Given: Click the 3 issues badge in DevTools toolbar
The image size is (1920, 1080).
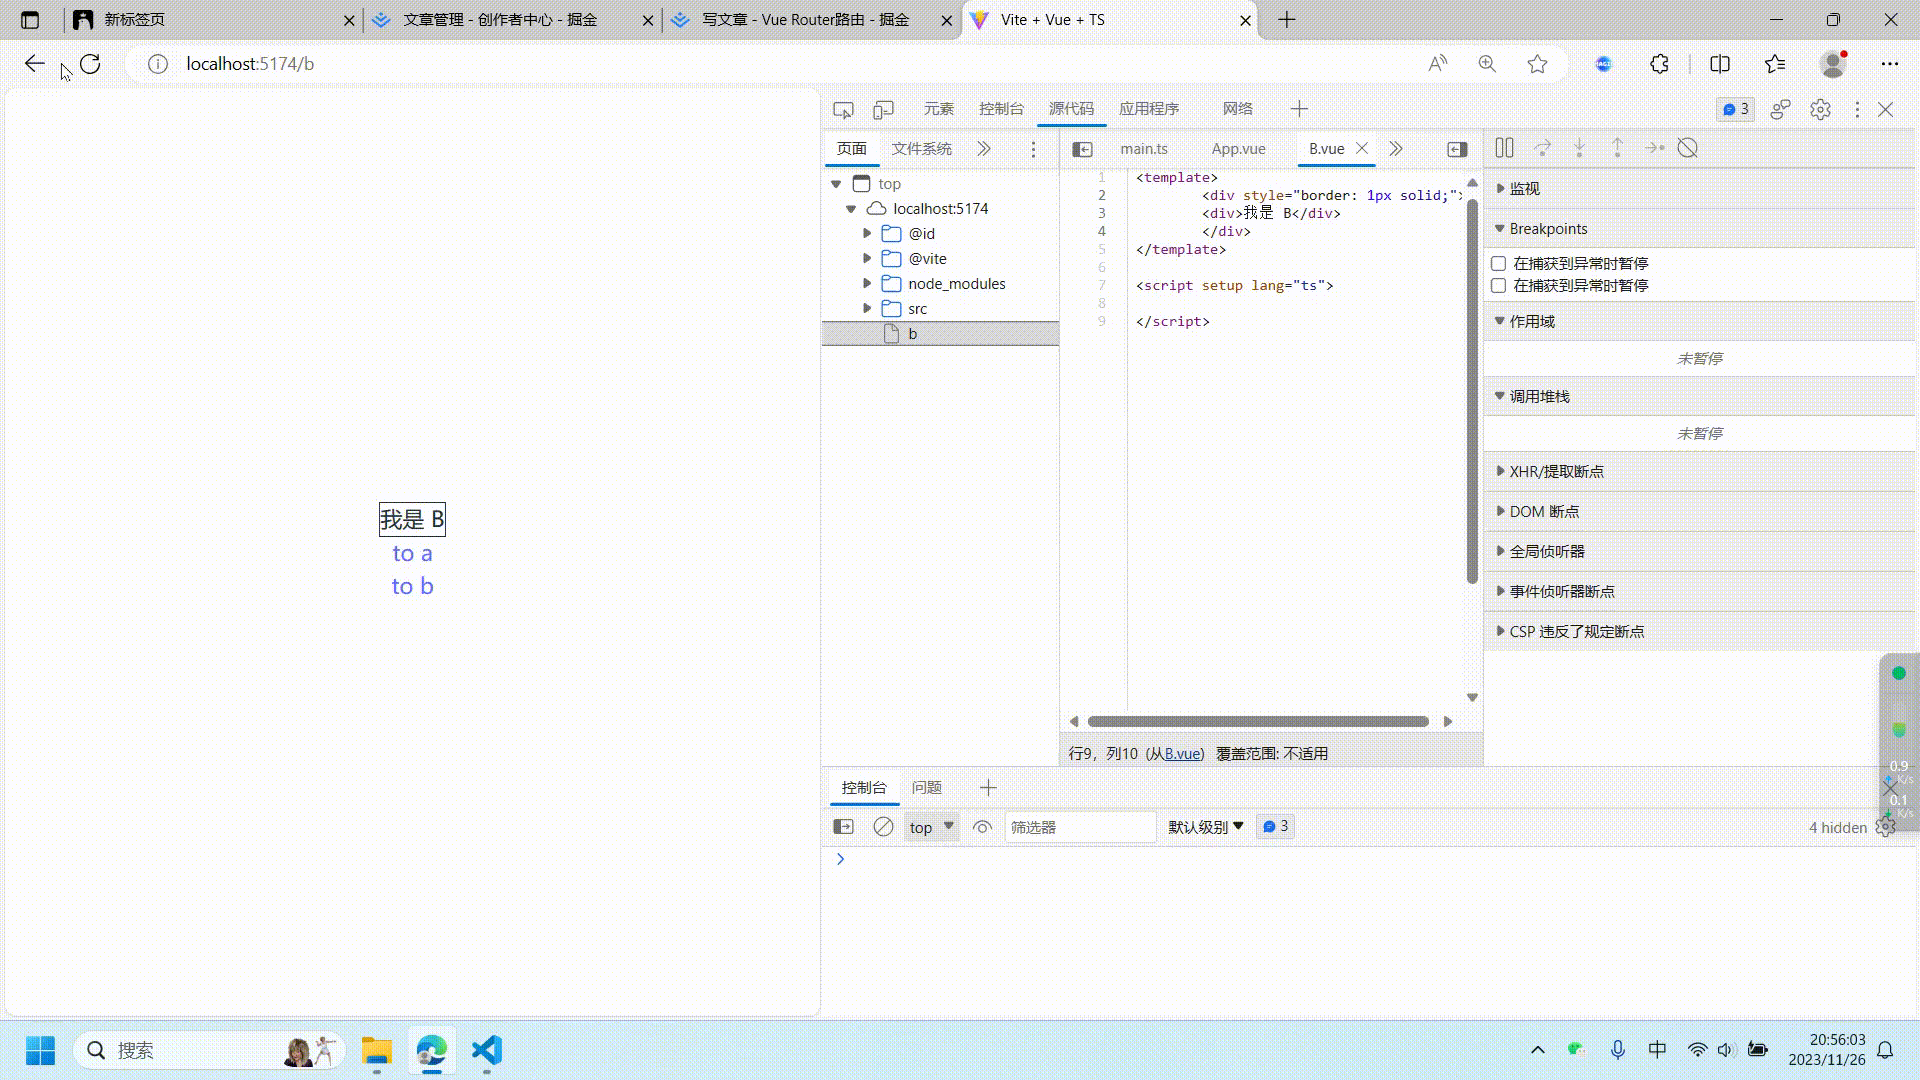Looking at the screenshot, I should click(1736, 109).
